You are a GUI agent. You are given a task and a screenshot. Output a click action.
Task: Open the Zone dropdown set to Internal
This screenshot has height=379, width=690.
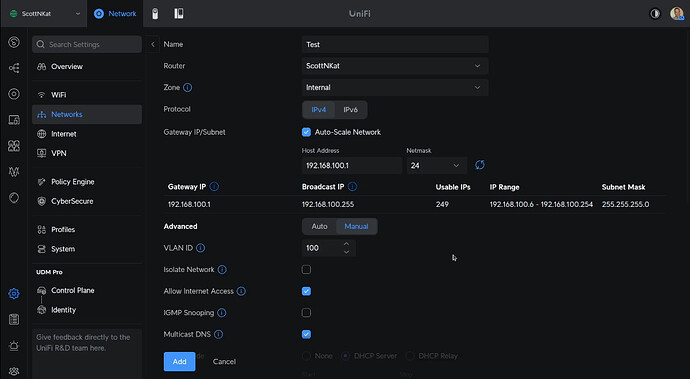pyautogui.click(x=395, y=88)
